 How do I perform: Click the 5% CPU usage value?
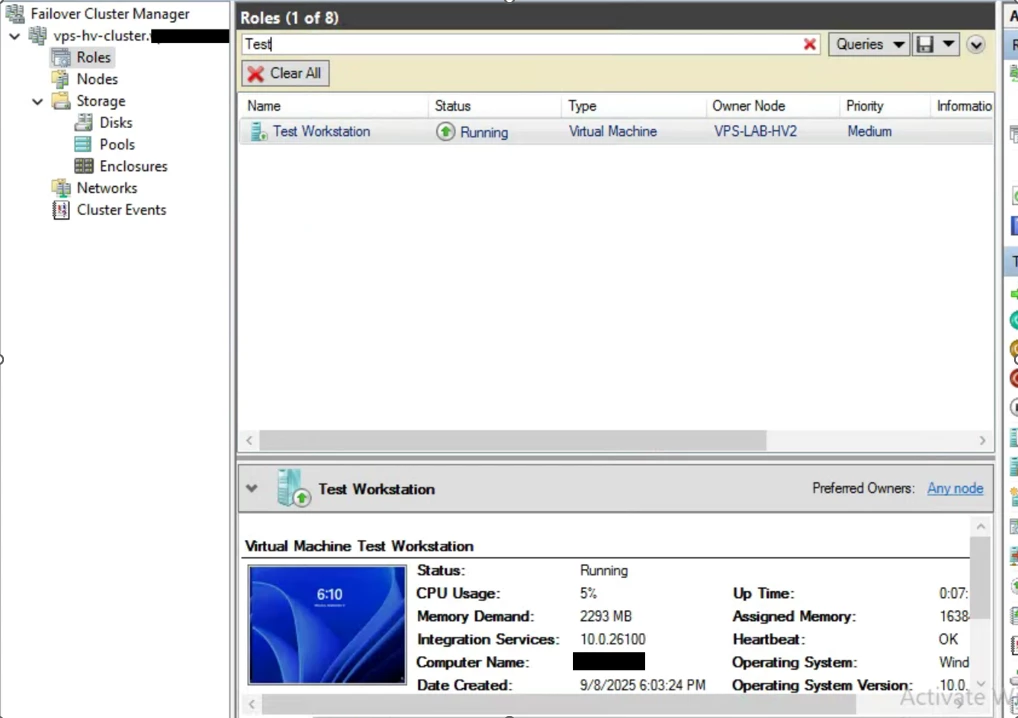(x=588, y=593)
